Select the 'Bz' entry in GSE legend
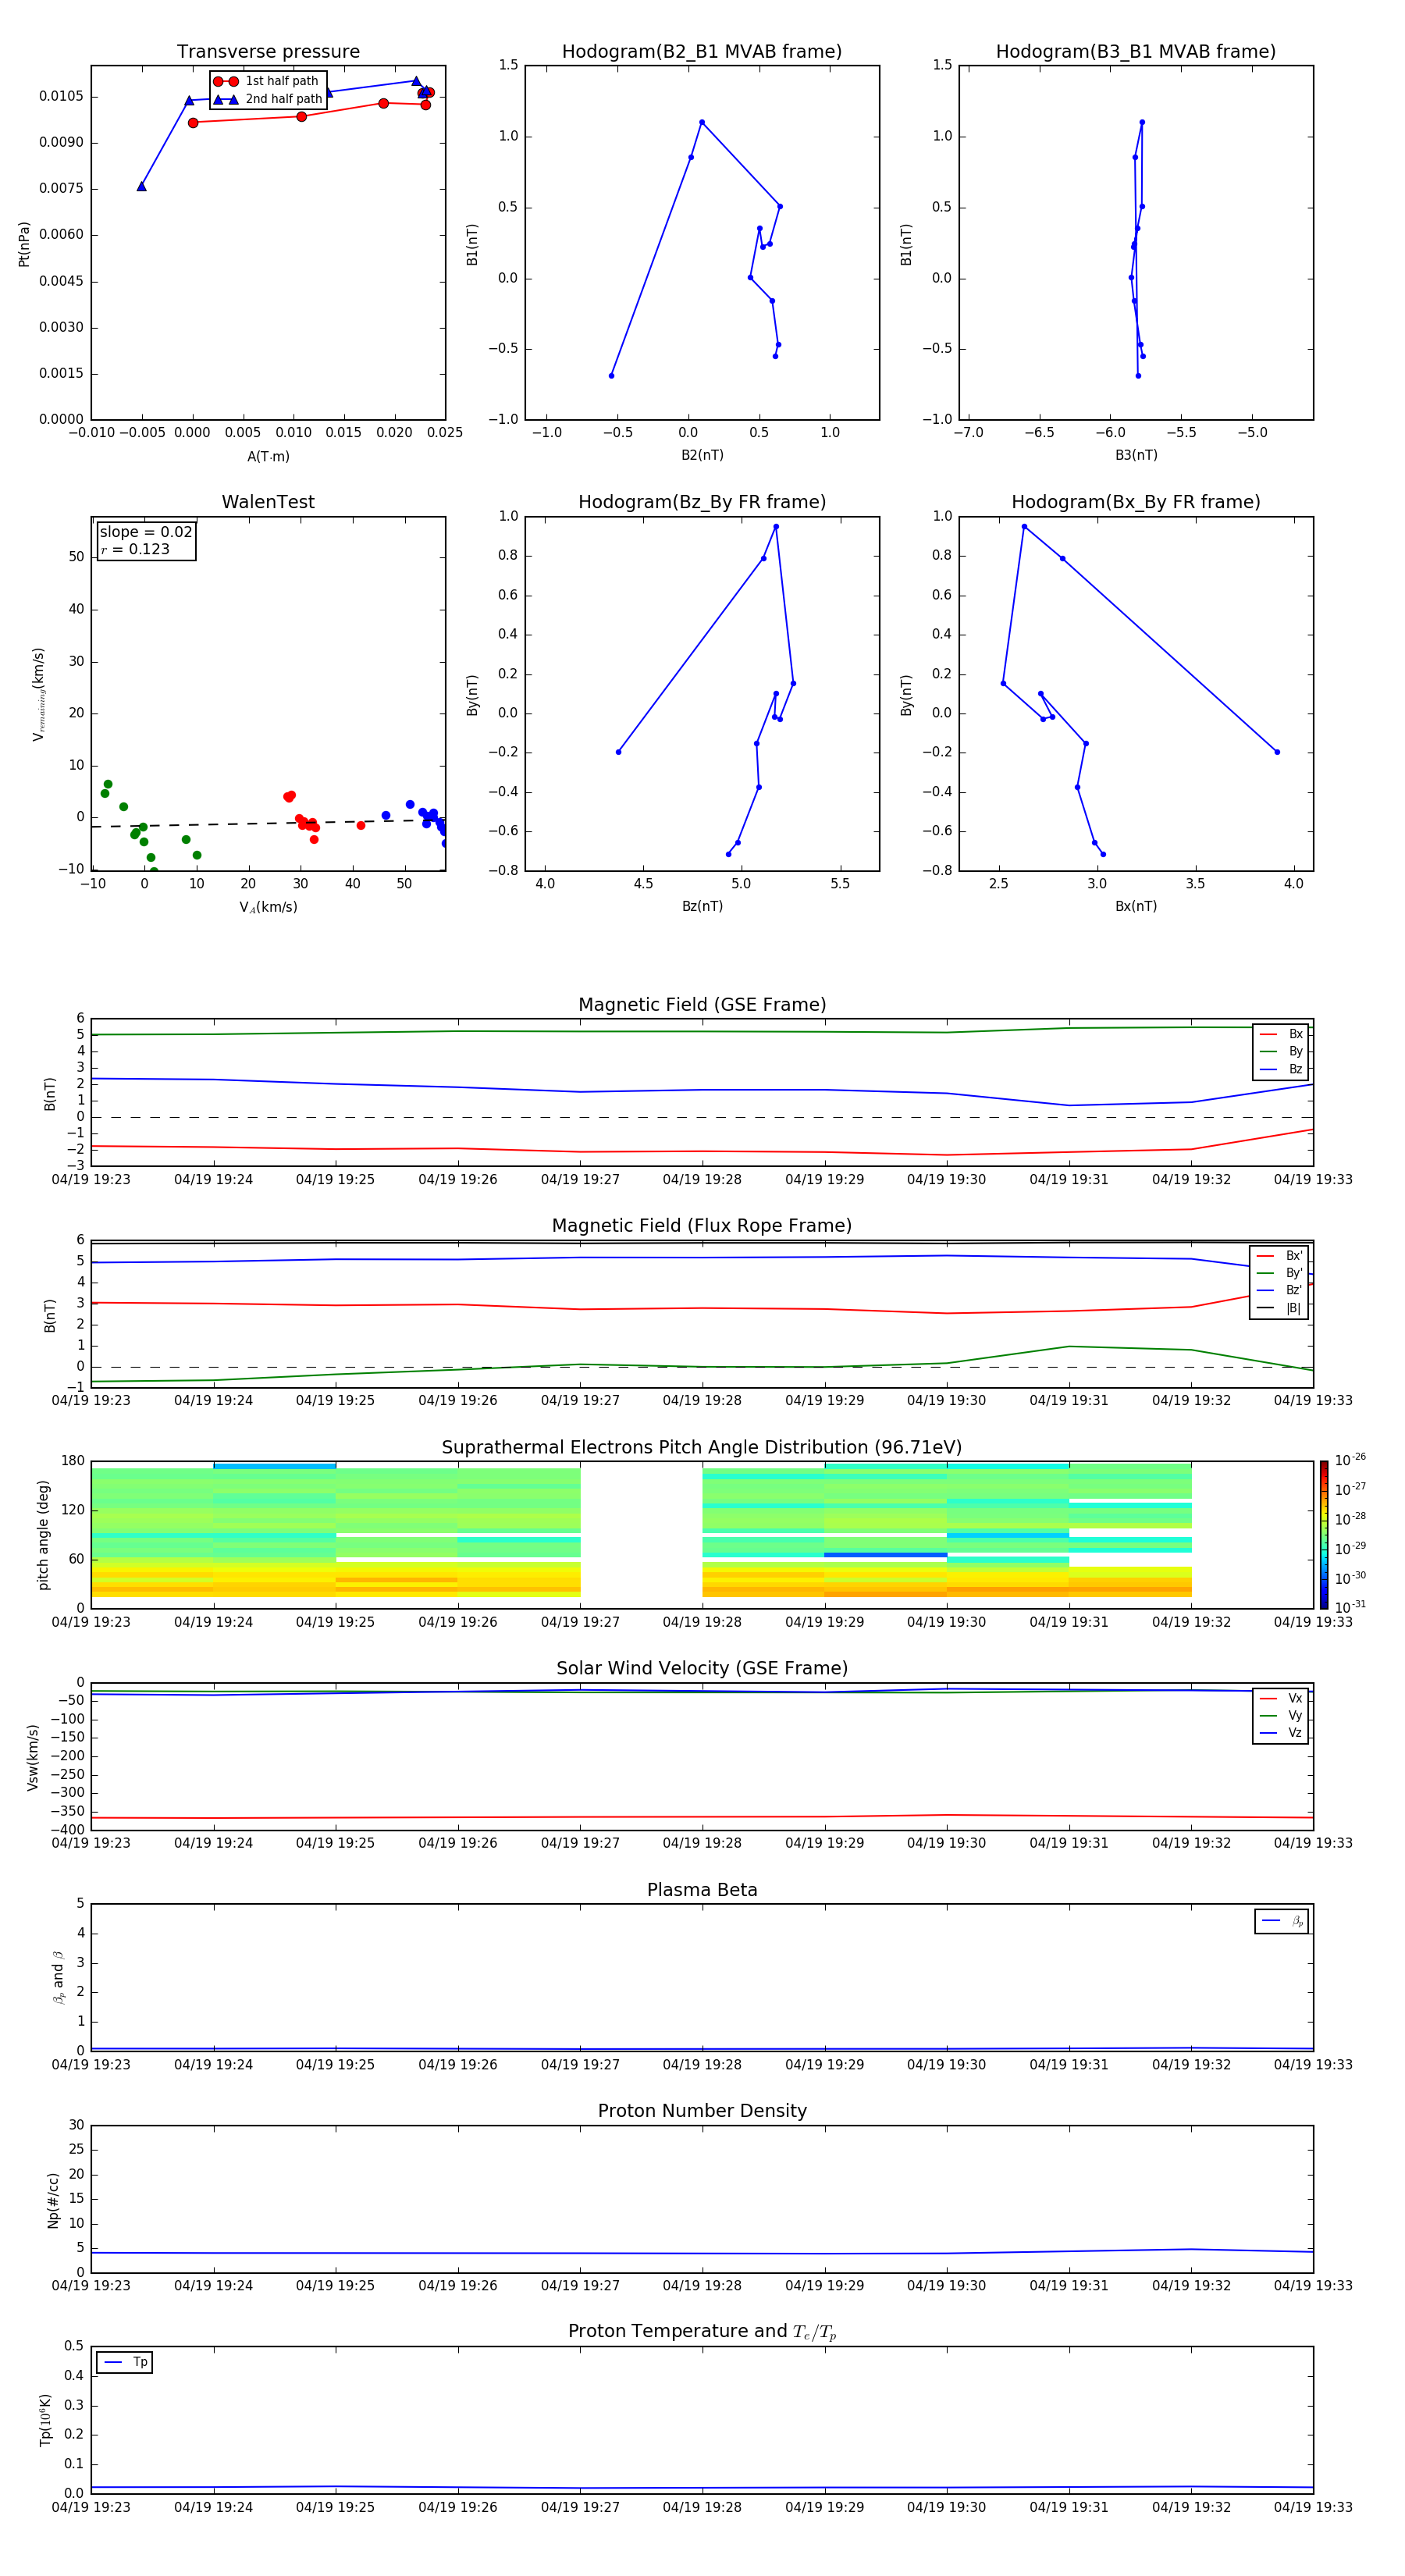This screenshot has width=1405, height=2576. coord(1281,1069)
